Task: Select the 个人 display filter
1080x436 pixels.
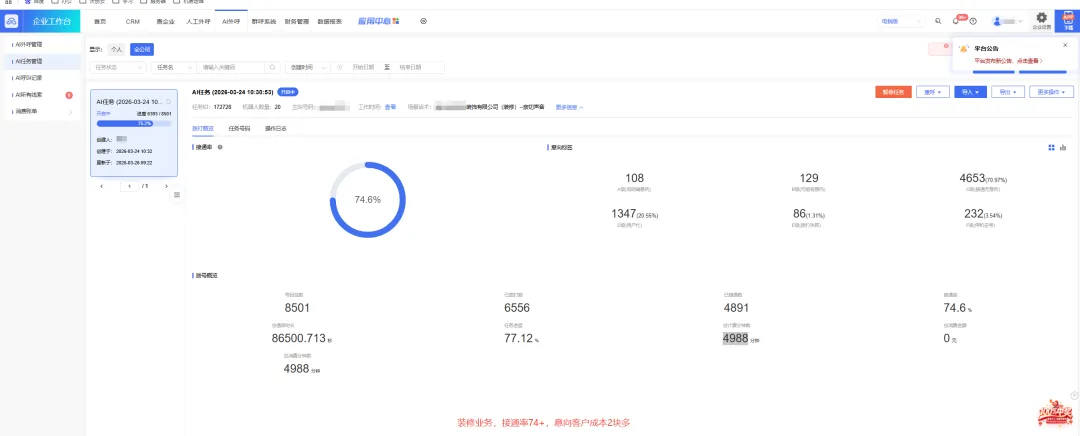Action: tap(116, 50)
